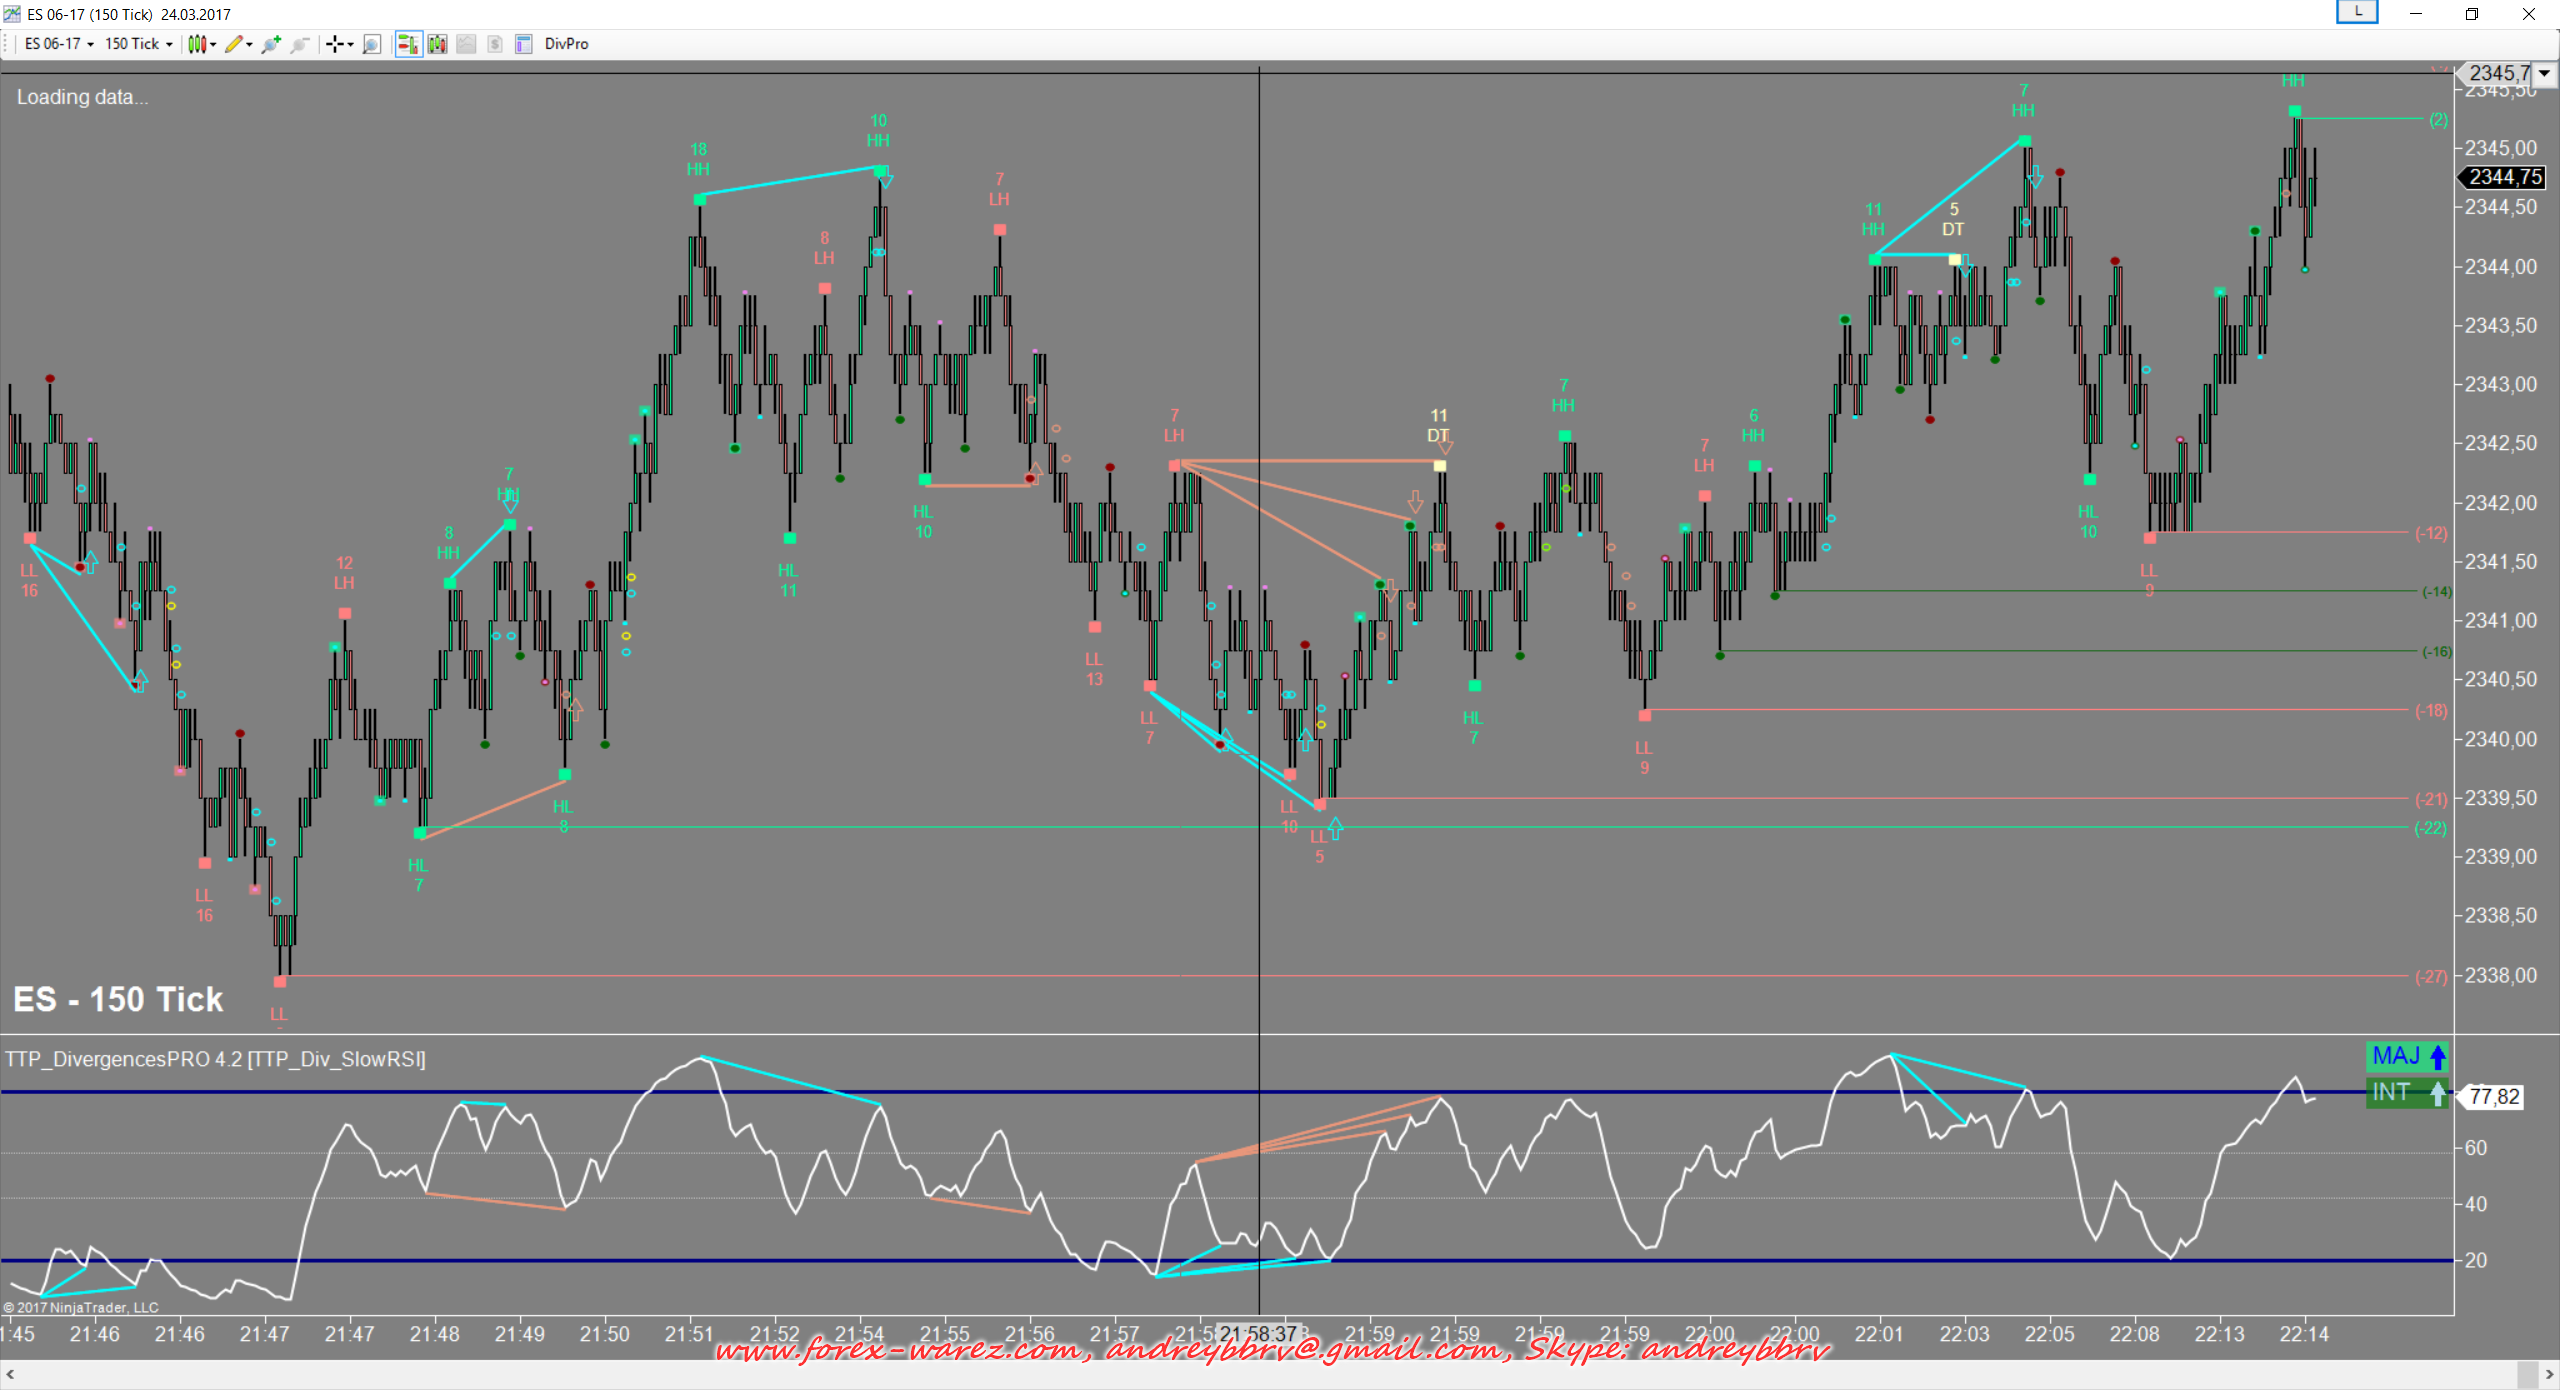Viewport: 2560px width, 1390px height.
Task: Open the indicators graph icon
Action: point(466,44)
